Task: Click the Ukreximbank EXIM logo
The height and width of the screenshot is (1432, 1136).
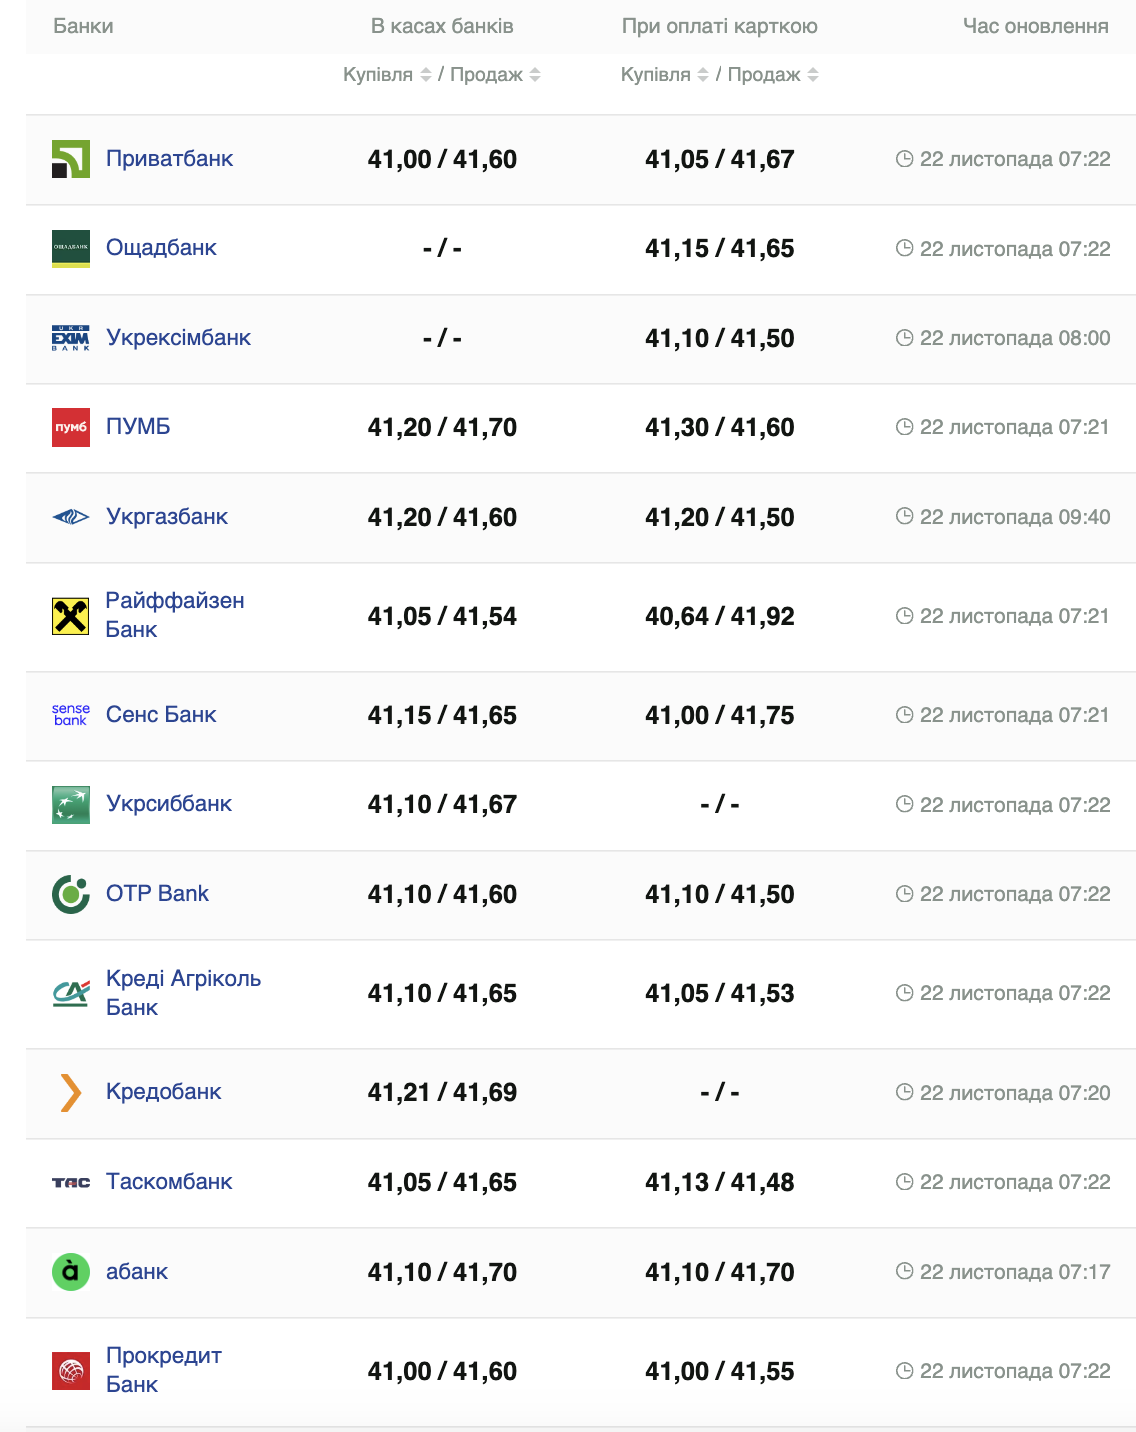Action: coord(71,338)
